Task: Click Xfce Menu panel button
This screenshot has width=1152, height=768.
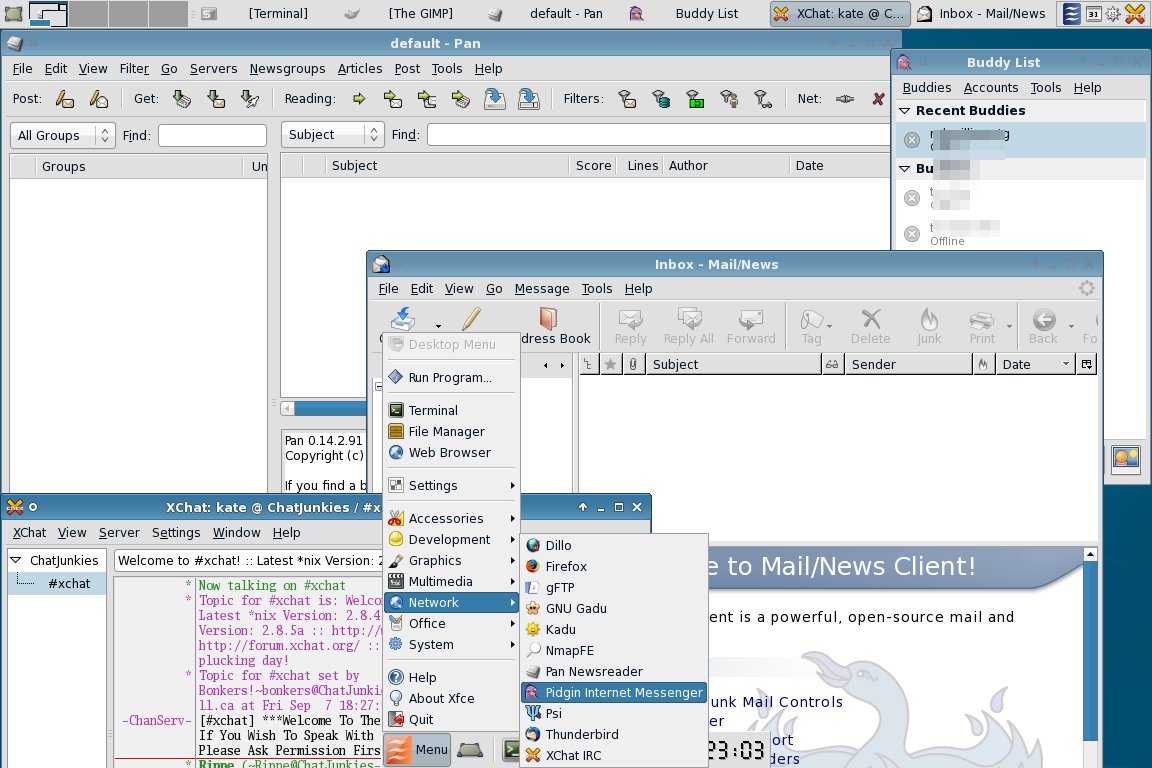Action: pos(417,750)
